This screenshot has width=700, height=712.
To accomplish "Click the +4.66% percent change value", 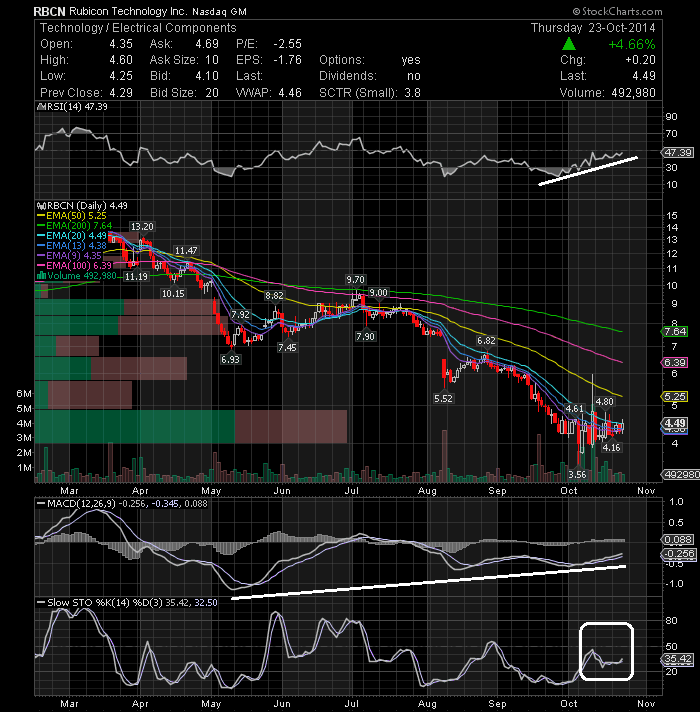I will [632, 44].
